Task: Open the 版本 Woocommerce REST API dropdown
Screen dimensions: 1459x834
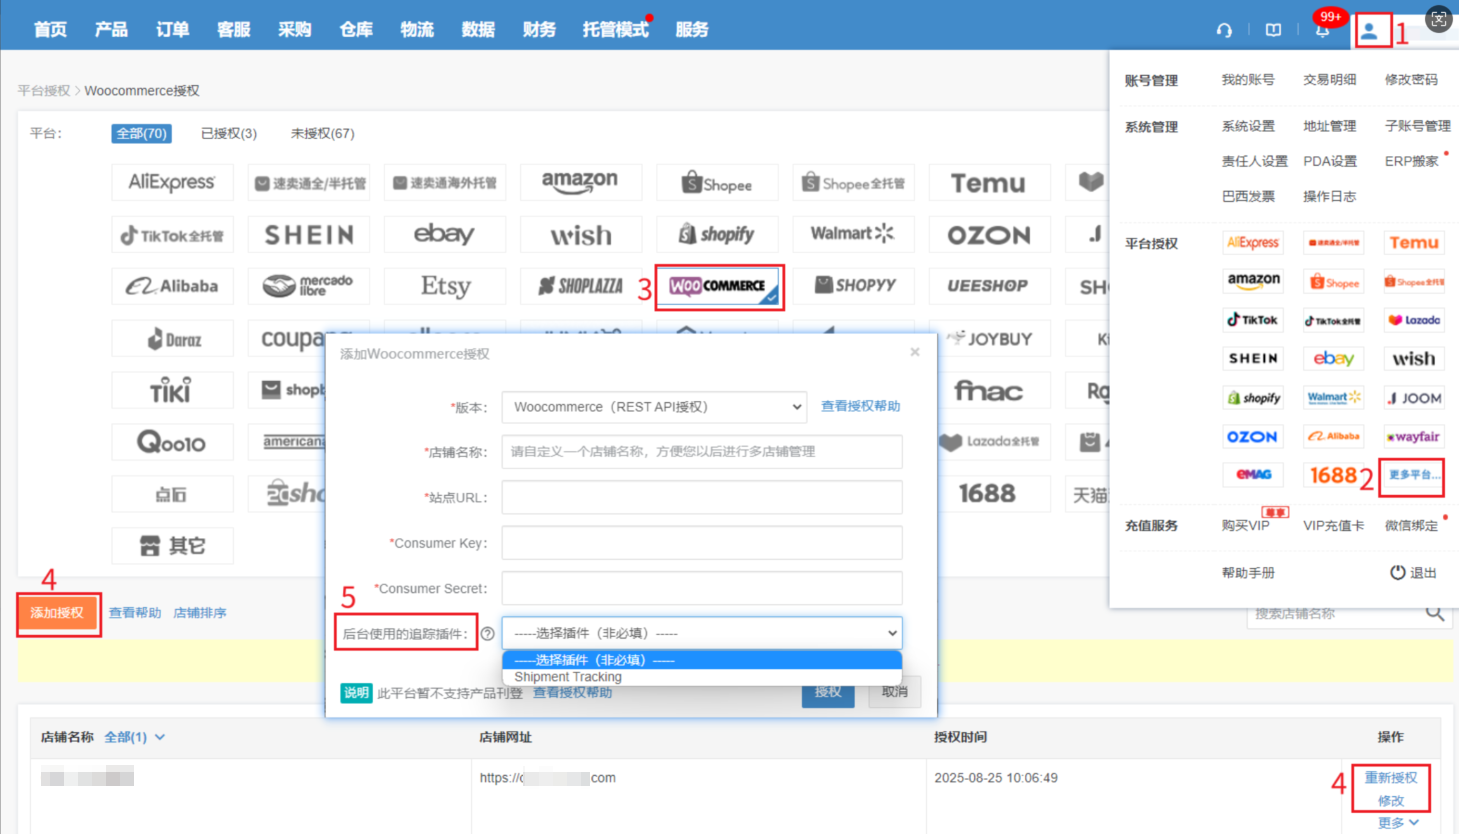Action: point(654,407)
